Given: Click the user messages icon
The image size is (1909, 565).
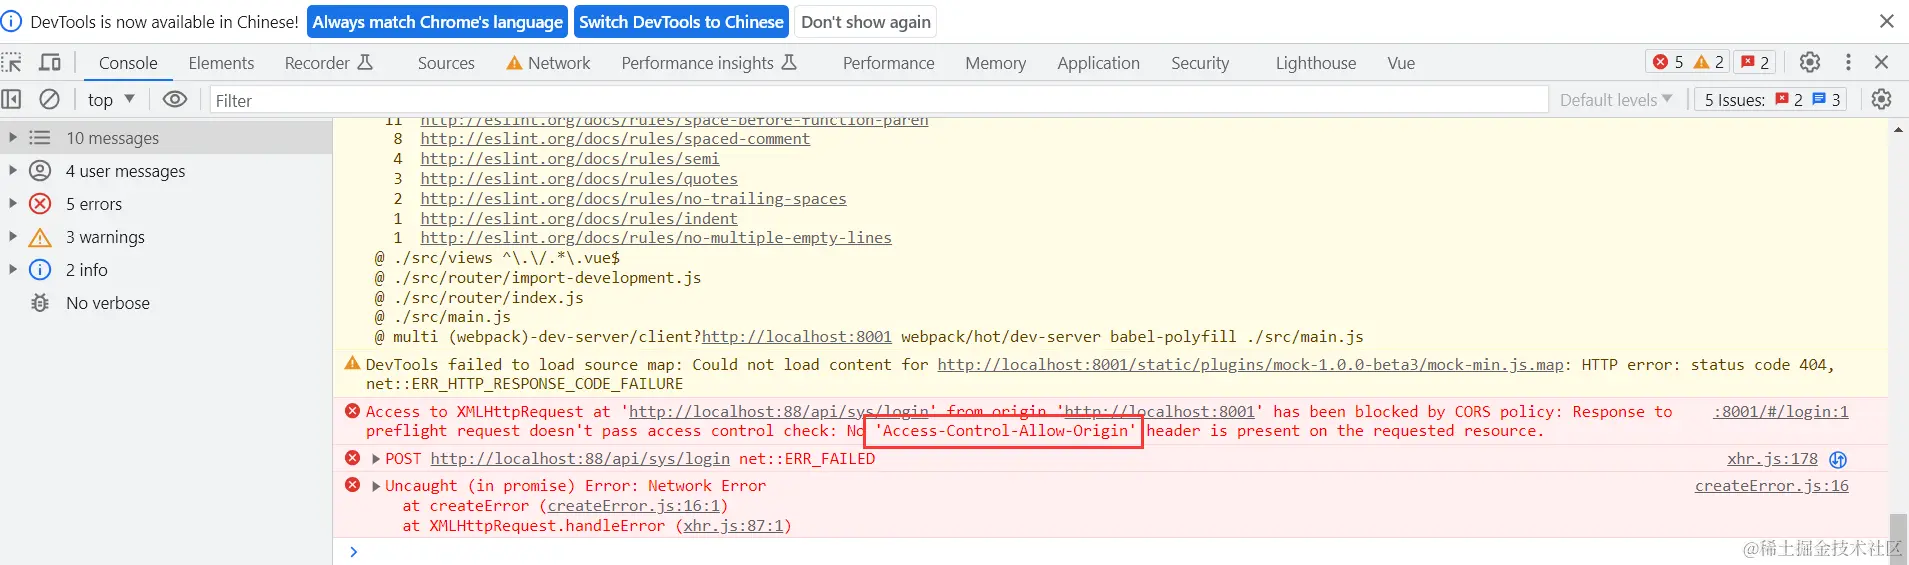Looking at the screenshot, I should point(40,171).
